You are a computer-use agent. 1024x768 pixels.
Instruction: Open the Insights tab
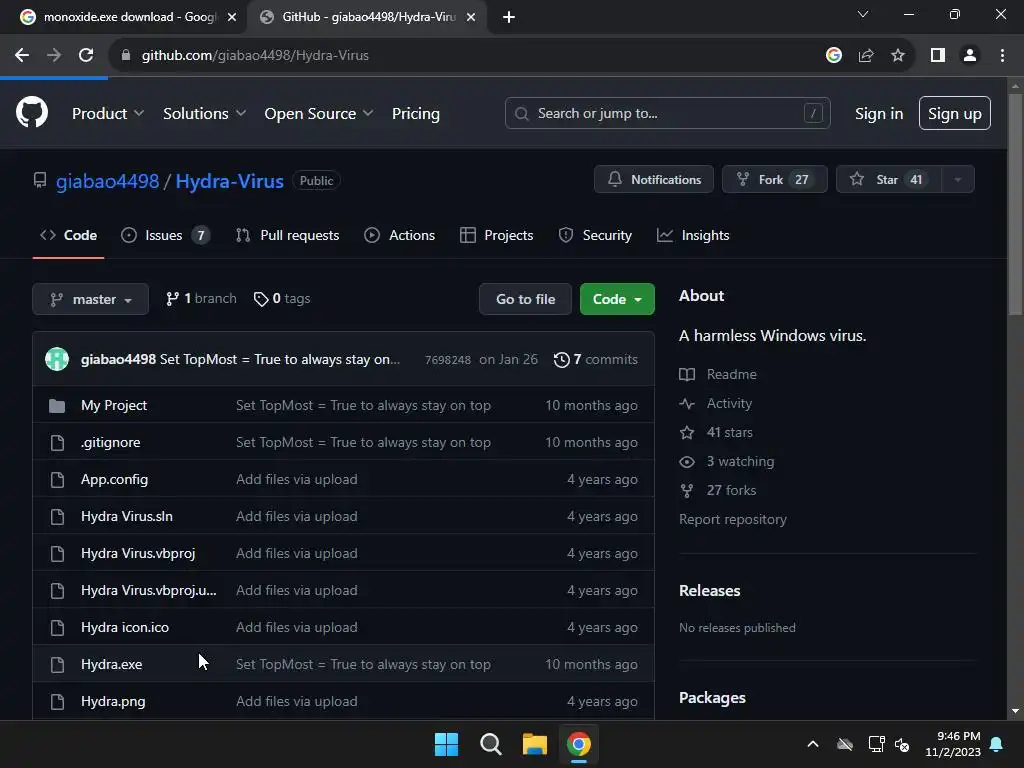tap(693, 235)
